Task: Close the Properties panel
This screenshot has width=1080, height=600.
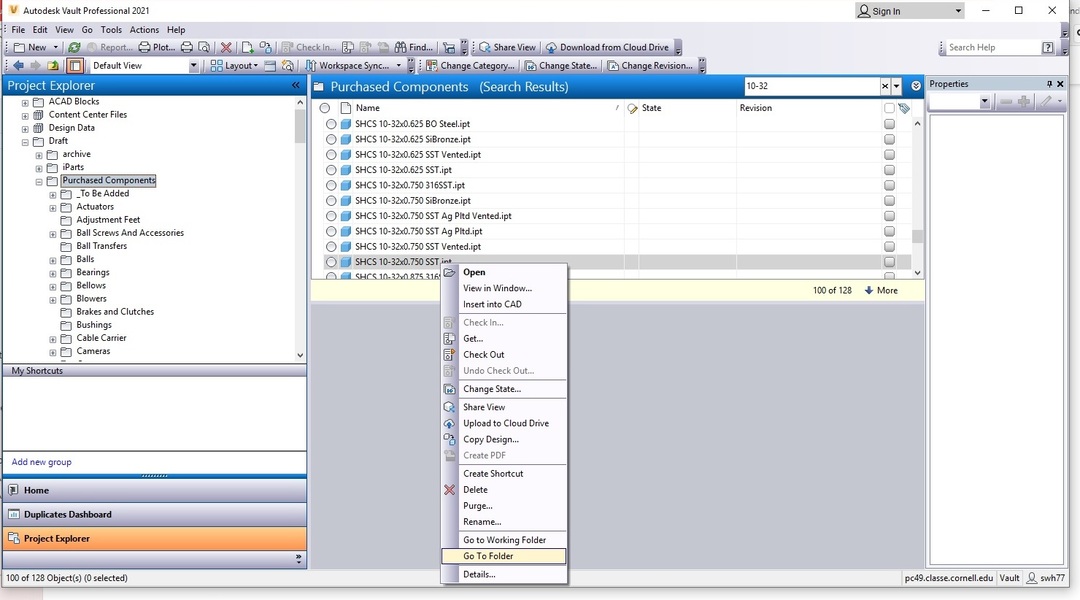Action: pos(1060,84)
